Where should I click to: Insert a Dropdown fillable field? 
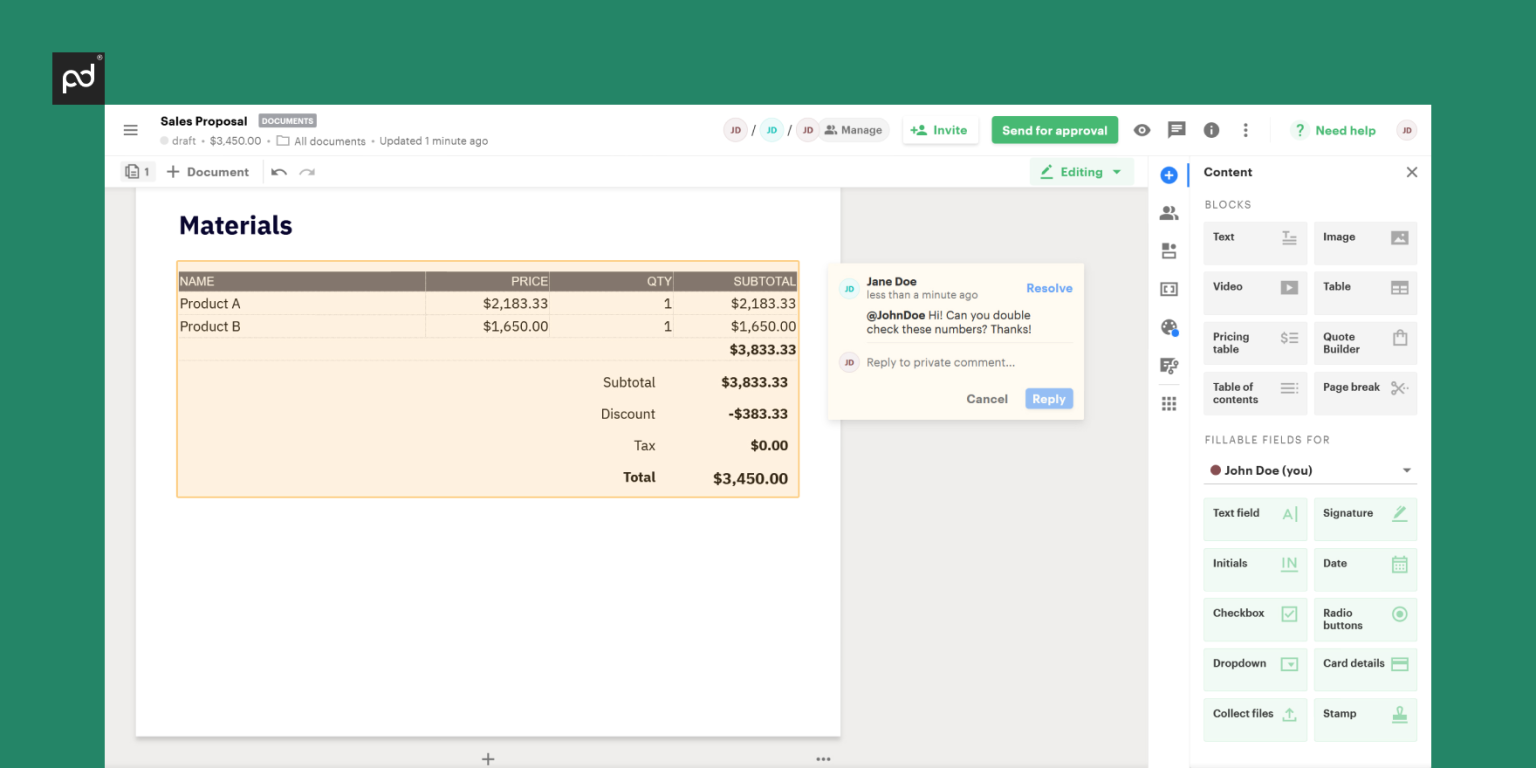click(x=1255, y=669)
